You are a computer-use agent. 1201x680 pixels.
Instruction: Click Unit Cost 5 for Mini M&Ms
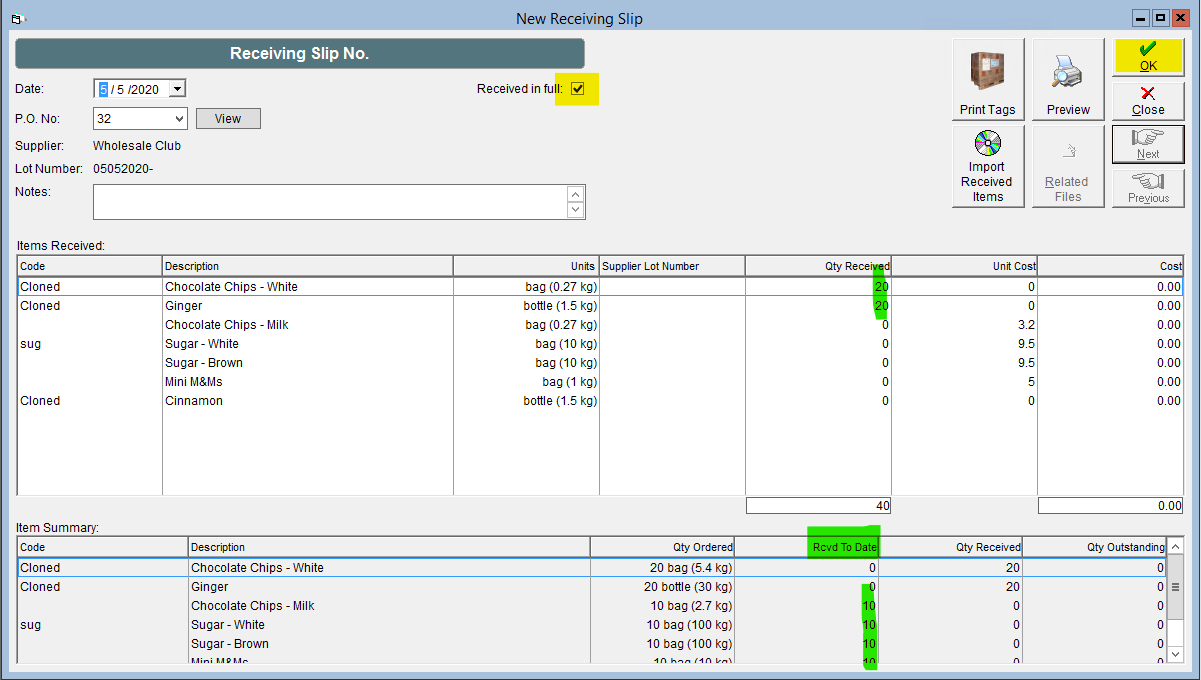[964, 382]
